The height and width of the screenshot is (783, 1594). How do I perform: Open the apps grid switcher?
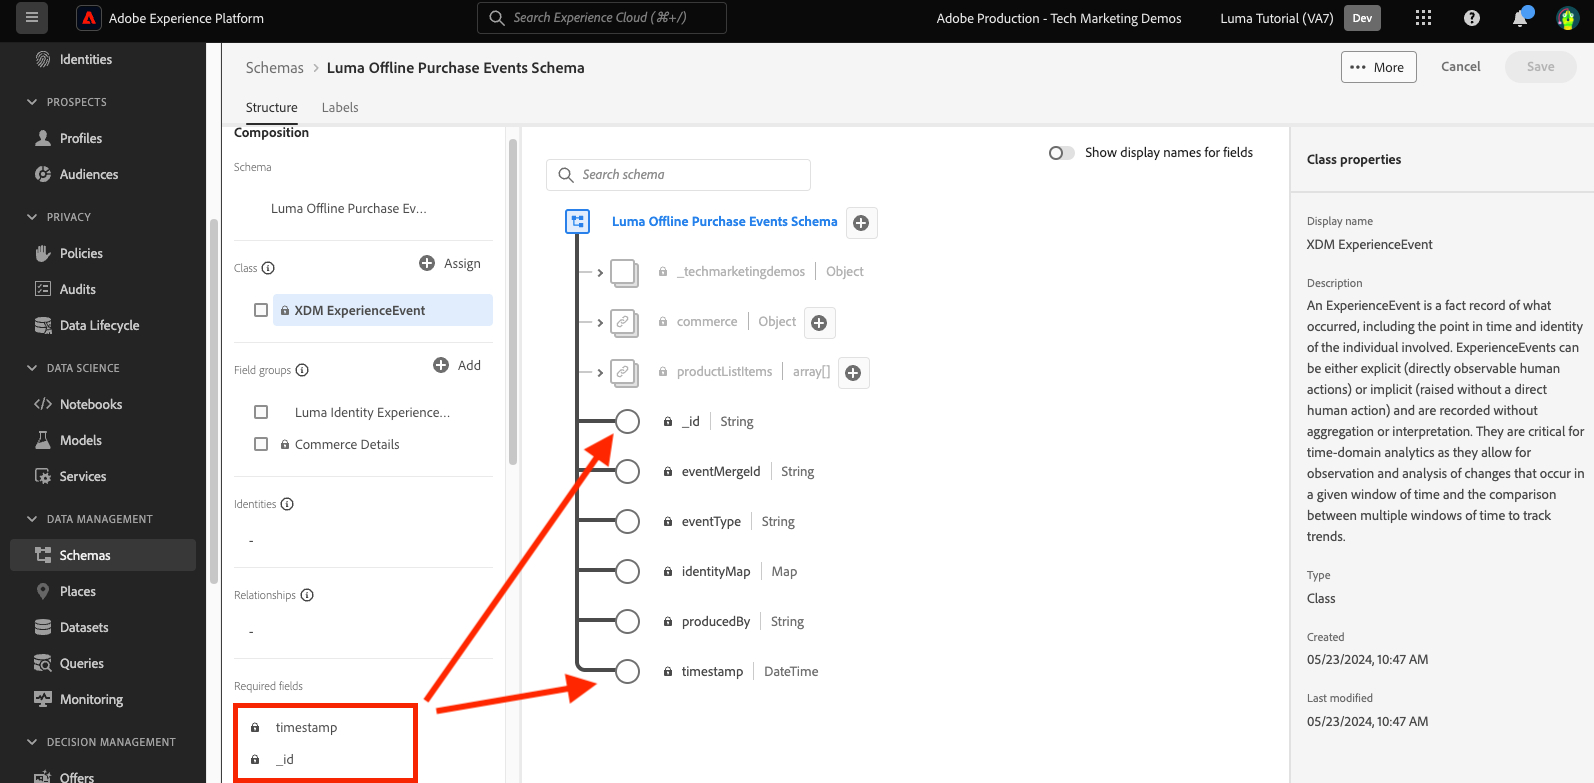coord(1423,18)
